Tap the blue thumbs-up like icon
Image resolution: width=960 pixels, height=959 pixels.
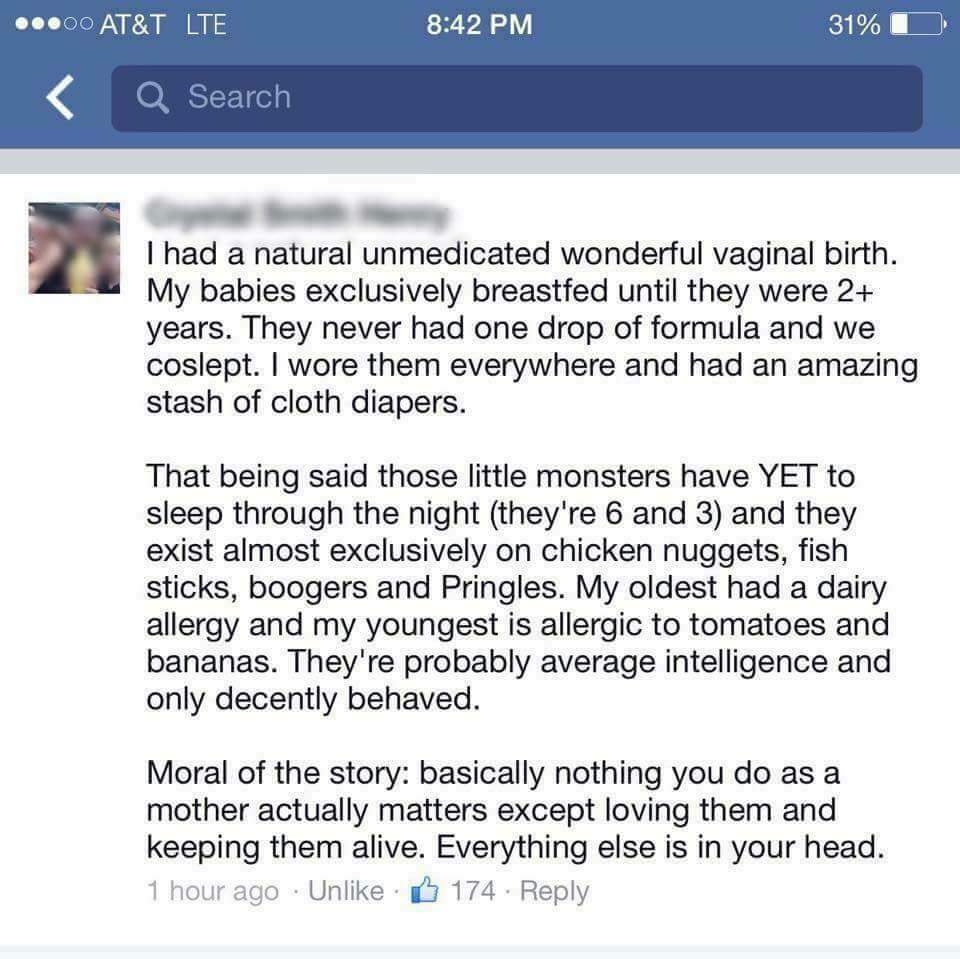coord(425,889)
